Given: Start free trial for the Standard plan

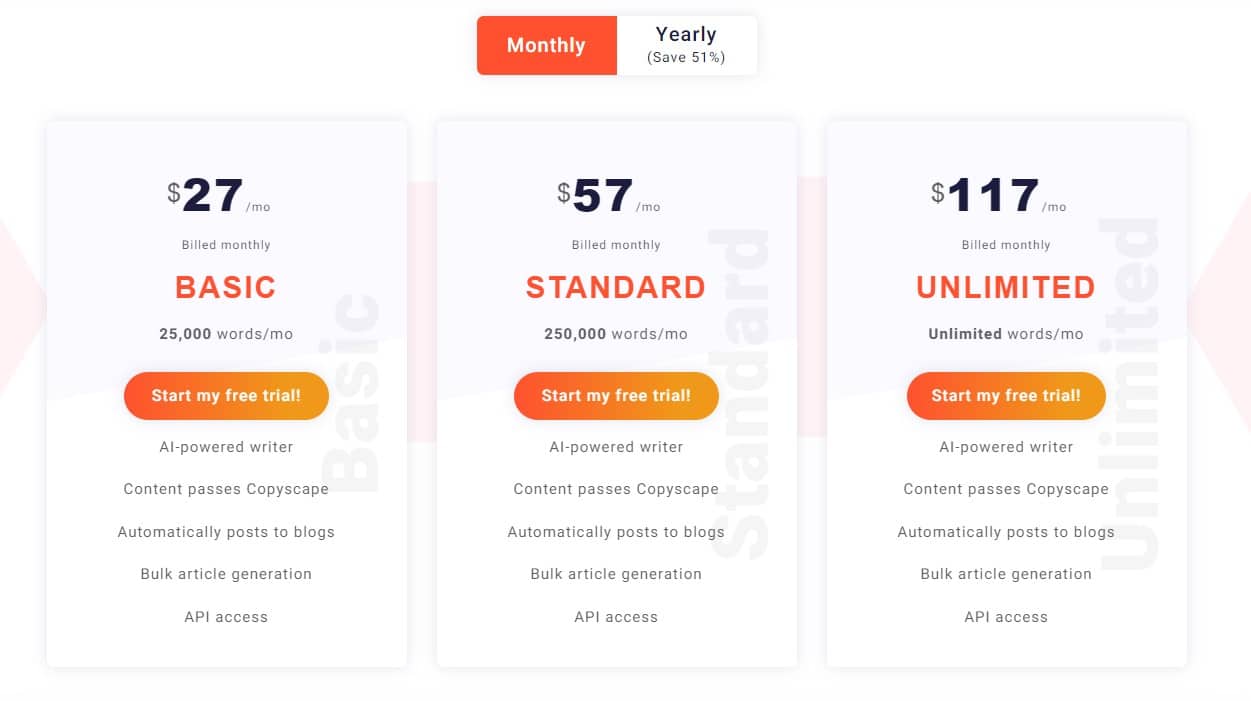Looking at the screenshot, I should click(616, 396).
